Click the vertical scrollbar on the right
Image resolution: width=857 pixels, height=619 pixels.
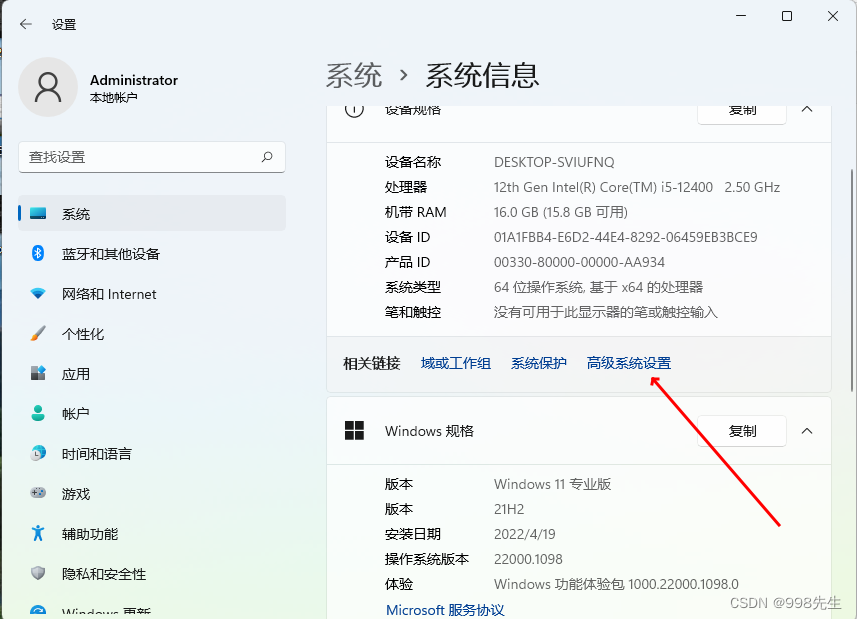coord(852,280)
